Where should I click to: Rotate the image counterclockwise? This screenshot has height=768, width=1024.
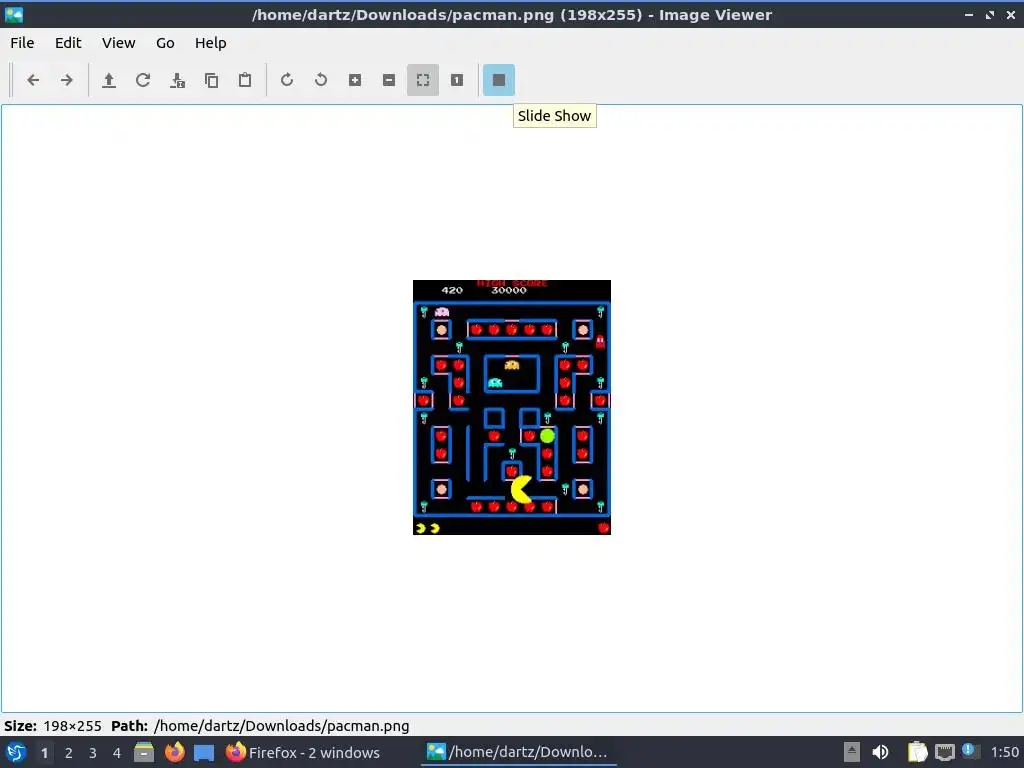click(321, 80)
